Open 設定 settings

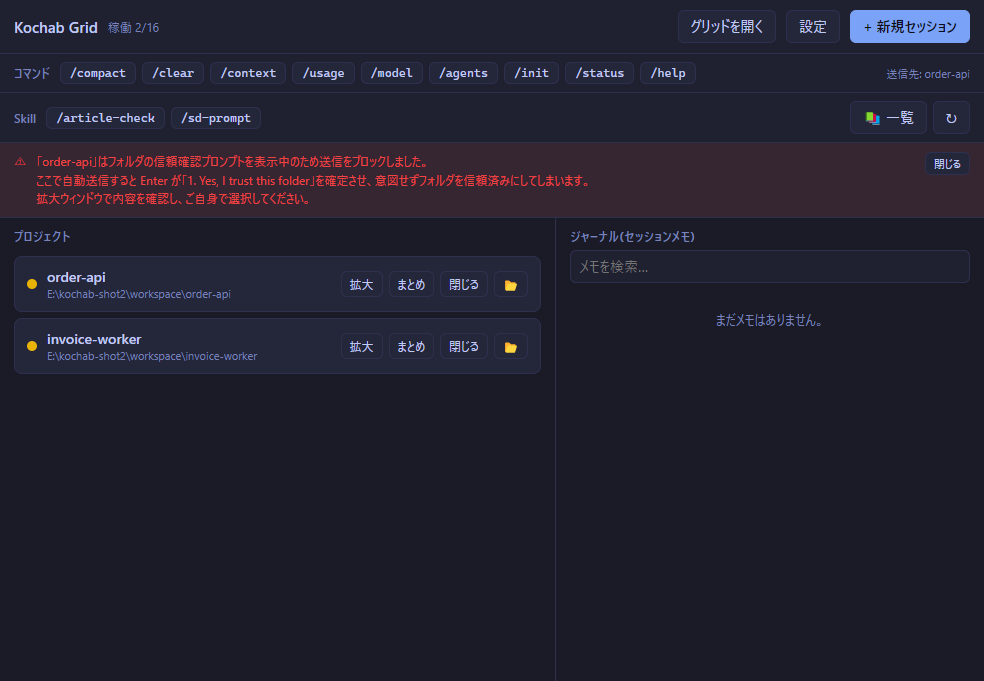pos(813,26)
